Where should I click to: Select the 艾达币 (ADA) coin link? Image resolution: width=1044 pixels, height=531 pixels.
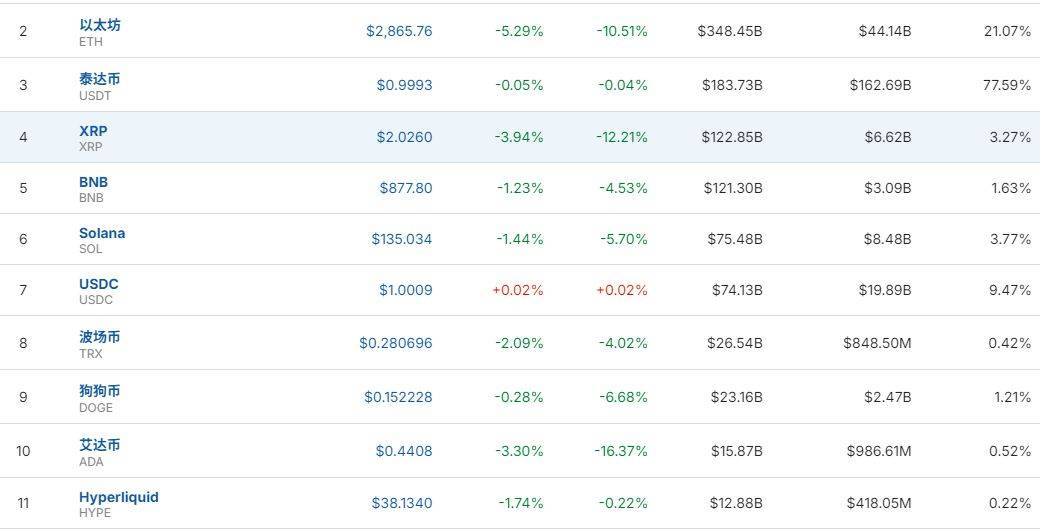click(100, 444)
